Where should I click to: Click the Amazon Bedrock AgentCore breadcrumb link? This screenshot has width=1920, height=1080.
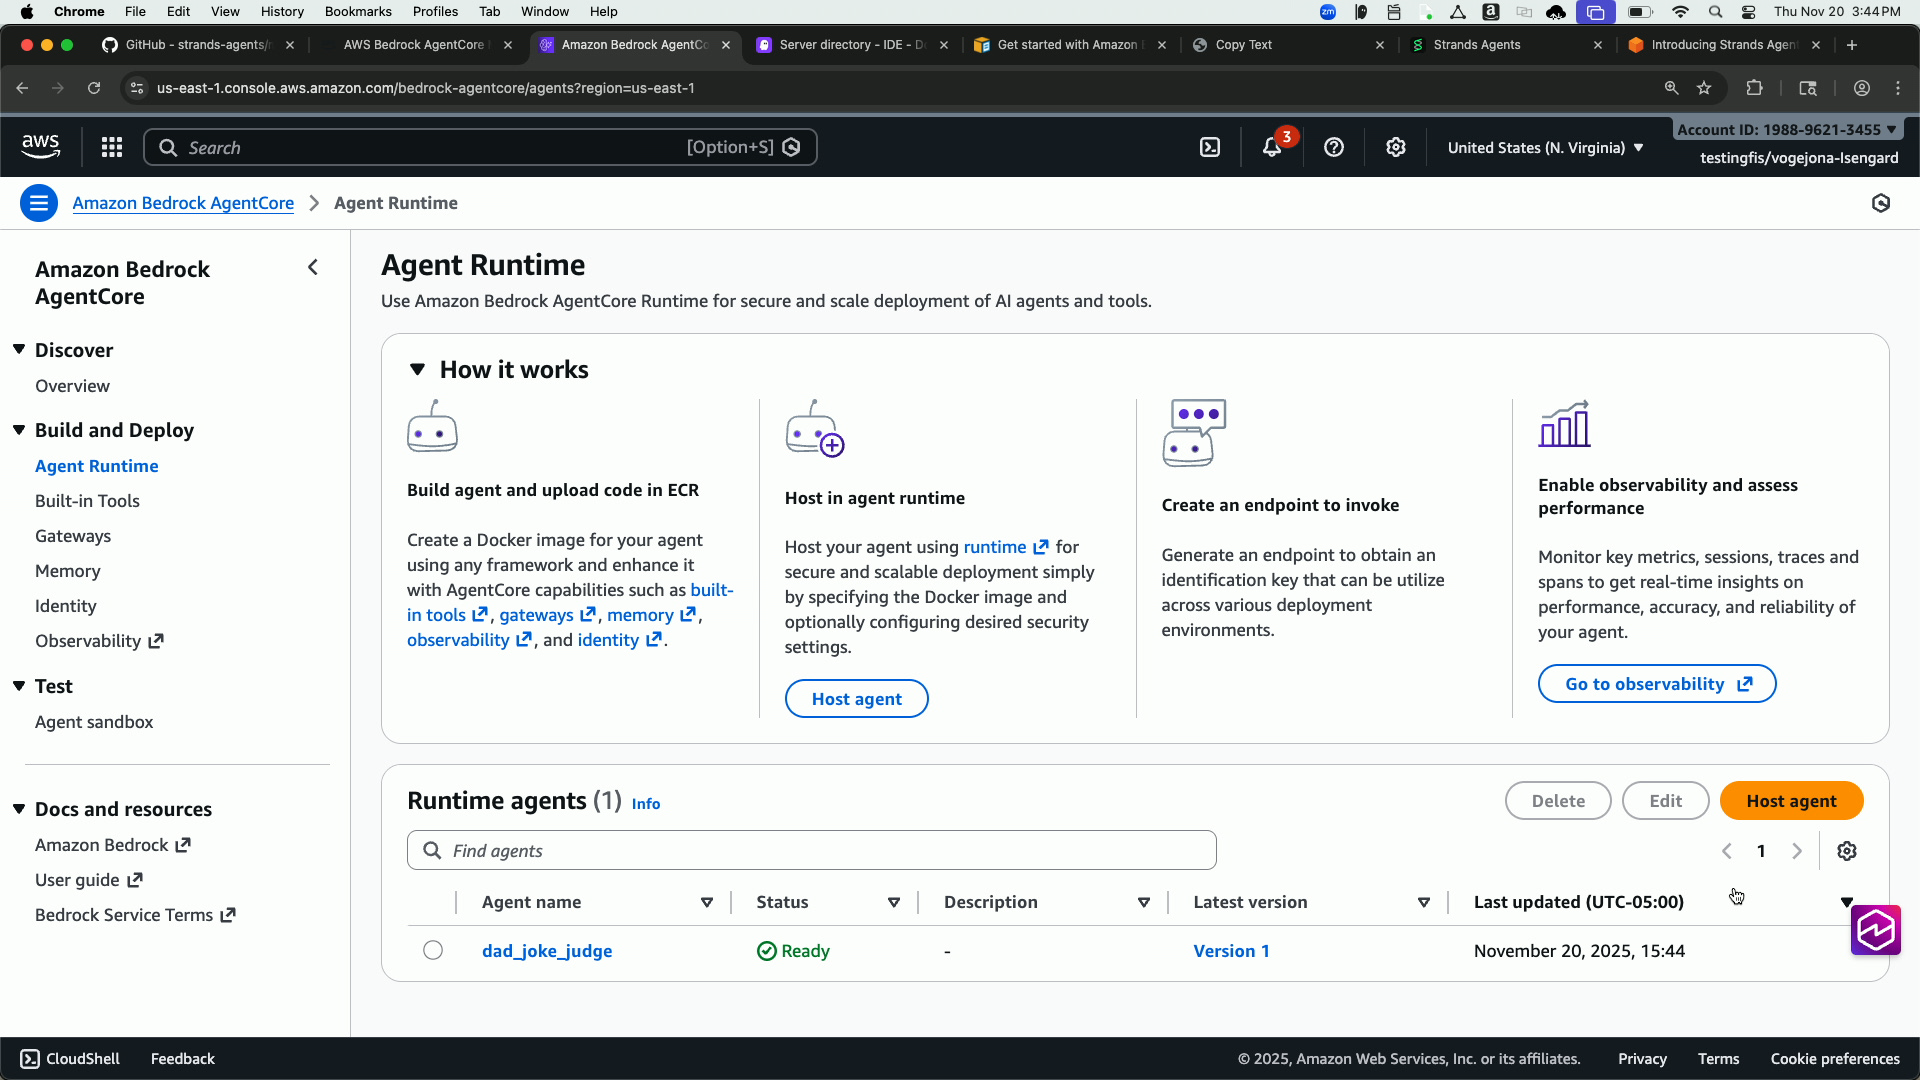click(x=183, y=203)
